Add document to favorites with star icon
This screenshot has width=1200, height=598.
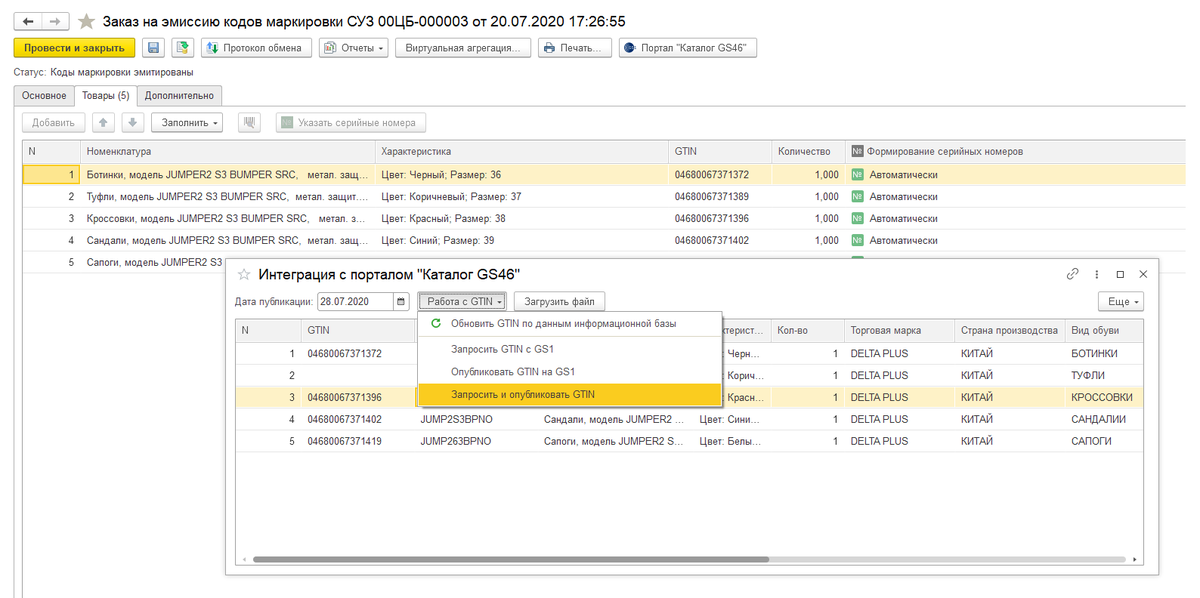point(87,21)
